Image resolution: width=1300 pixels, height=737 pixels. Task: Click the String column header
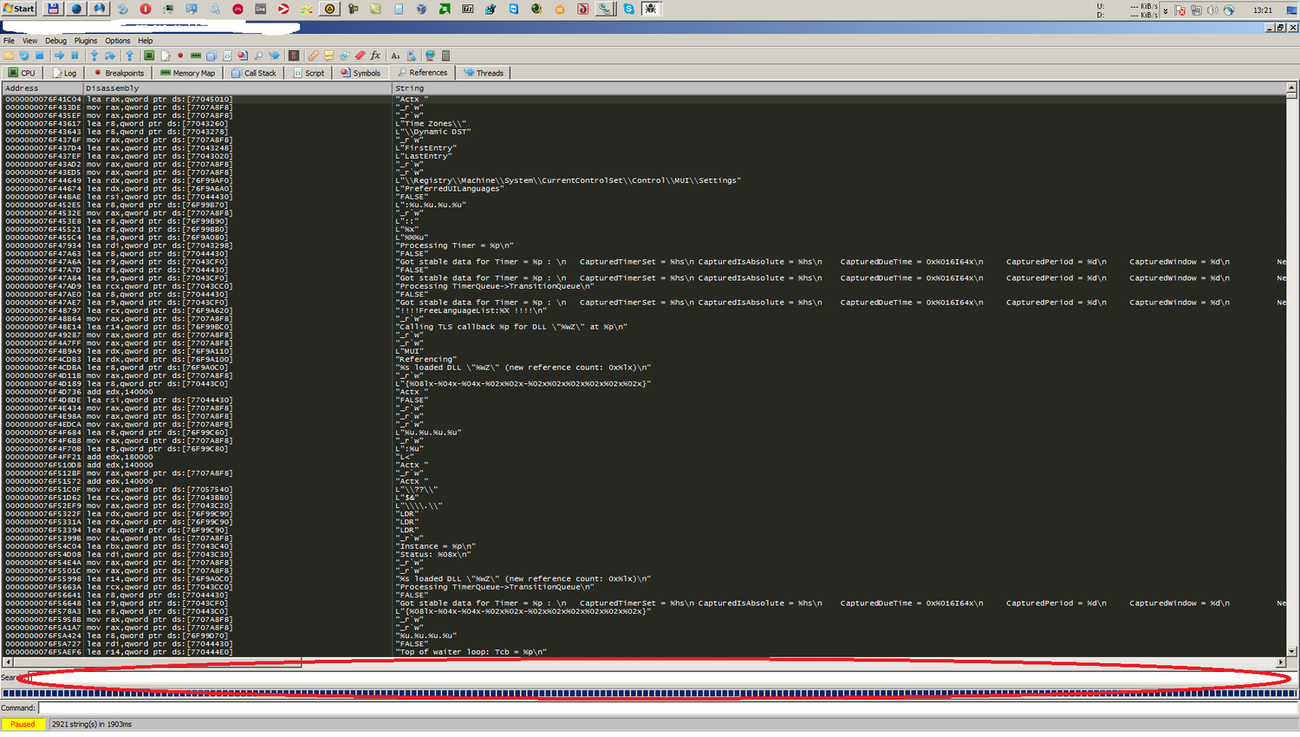point(410,88)
